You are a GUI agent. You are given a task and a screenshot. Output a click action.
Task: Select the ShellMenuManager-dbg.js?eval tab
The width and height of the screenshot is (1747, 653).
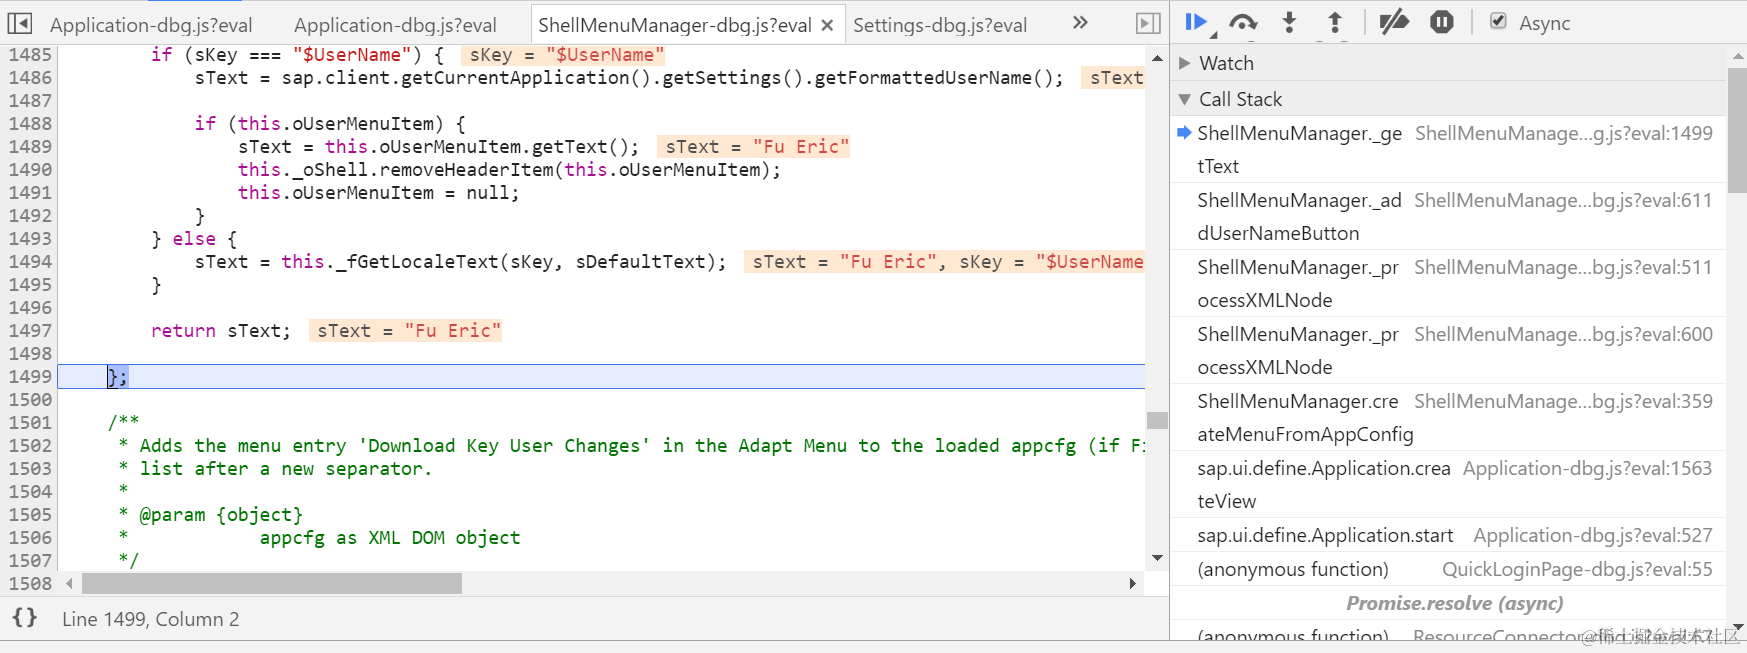675,25
